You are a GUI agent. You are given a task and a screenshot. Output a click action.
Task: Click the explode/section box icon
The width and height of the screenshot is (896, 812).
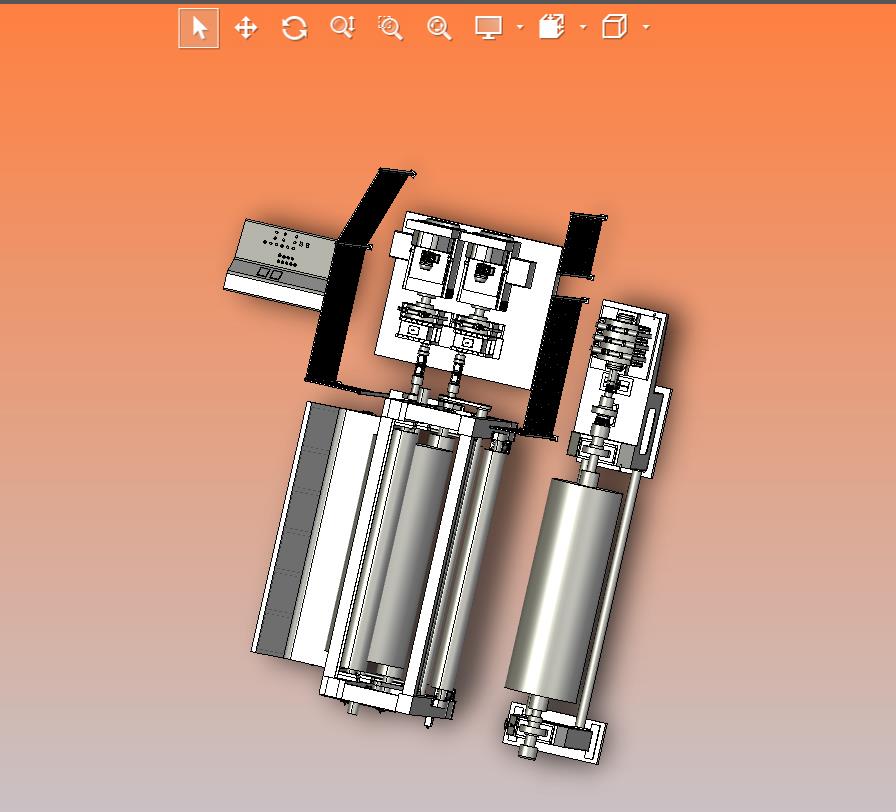[x=552, y=27]
